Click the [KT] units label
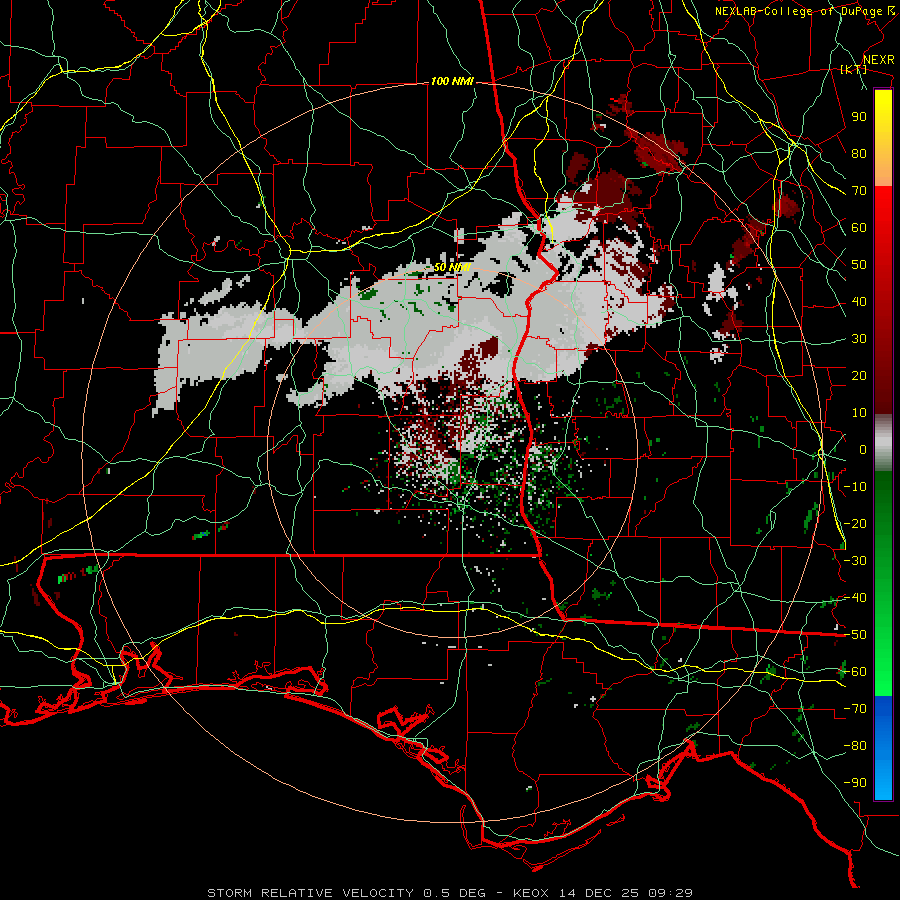The width and height of the screenshot is (900, 900). [x=853, y=69]
